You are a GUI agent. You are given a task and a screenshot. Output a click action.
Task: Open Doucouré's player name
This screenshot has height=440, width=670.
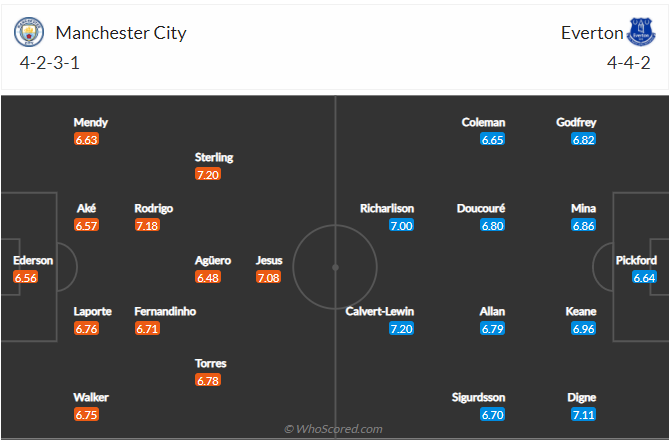click(x=481, y=208)
